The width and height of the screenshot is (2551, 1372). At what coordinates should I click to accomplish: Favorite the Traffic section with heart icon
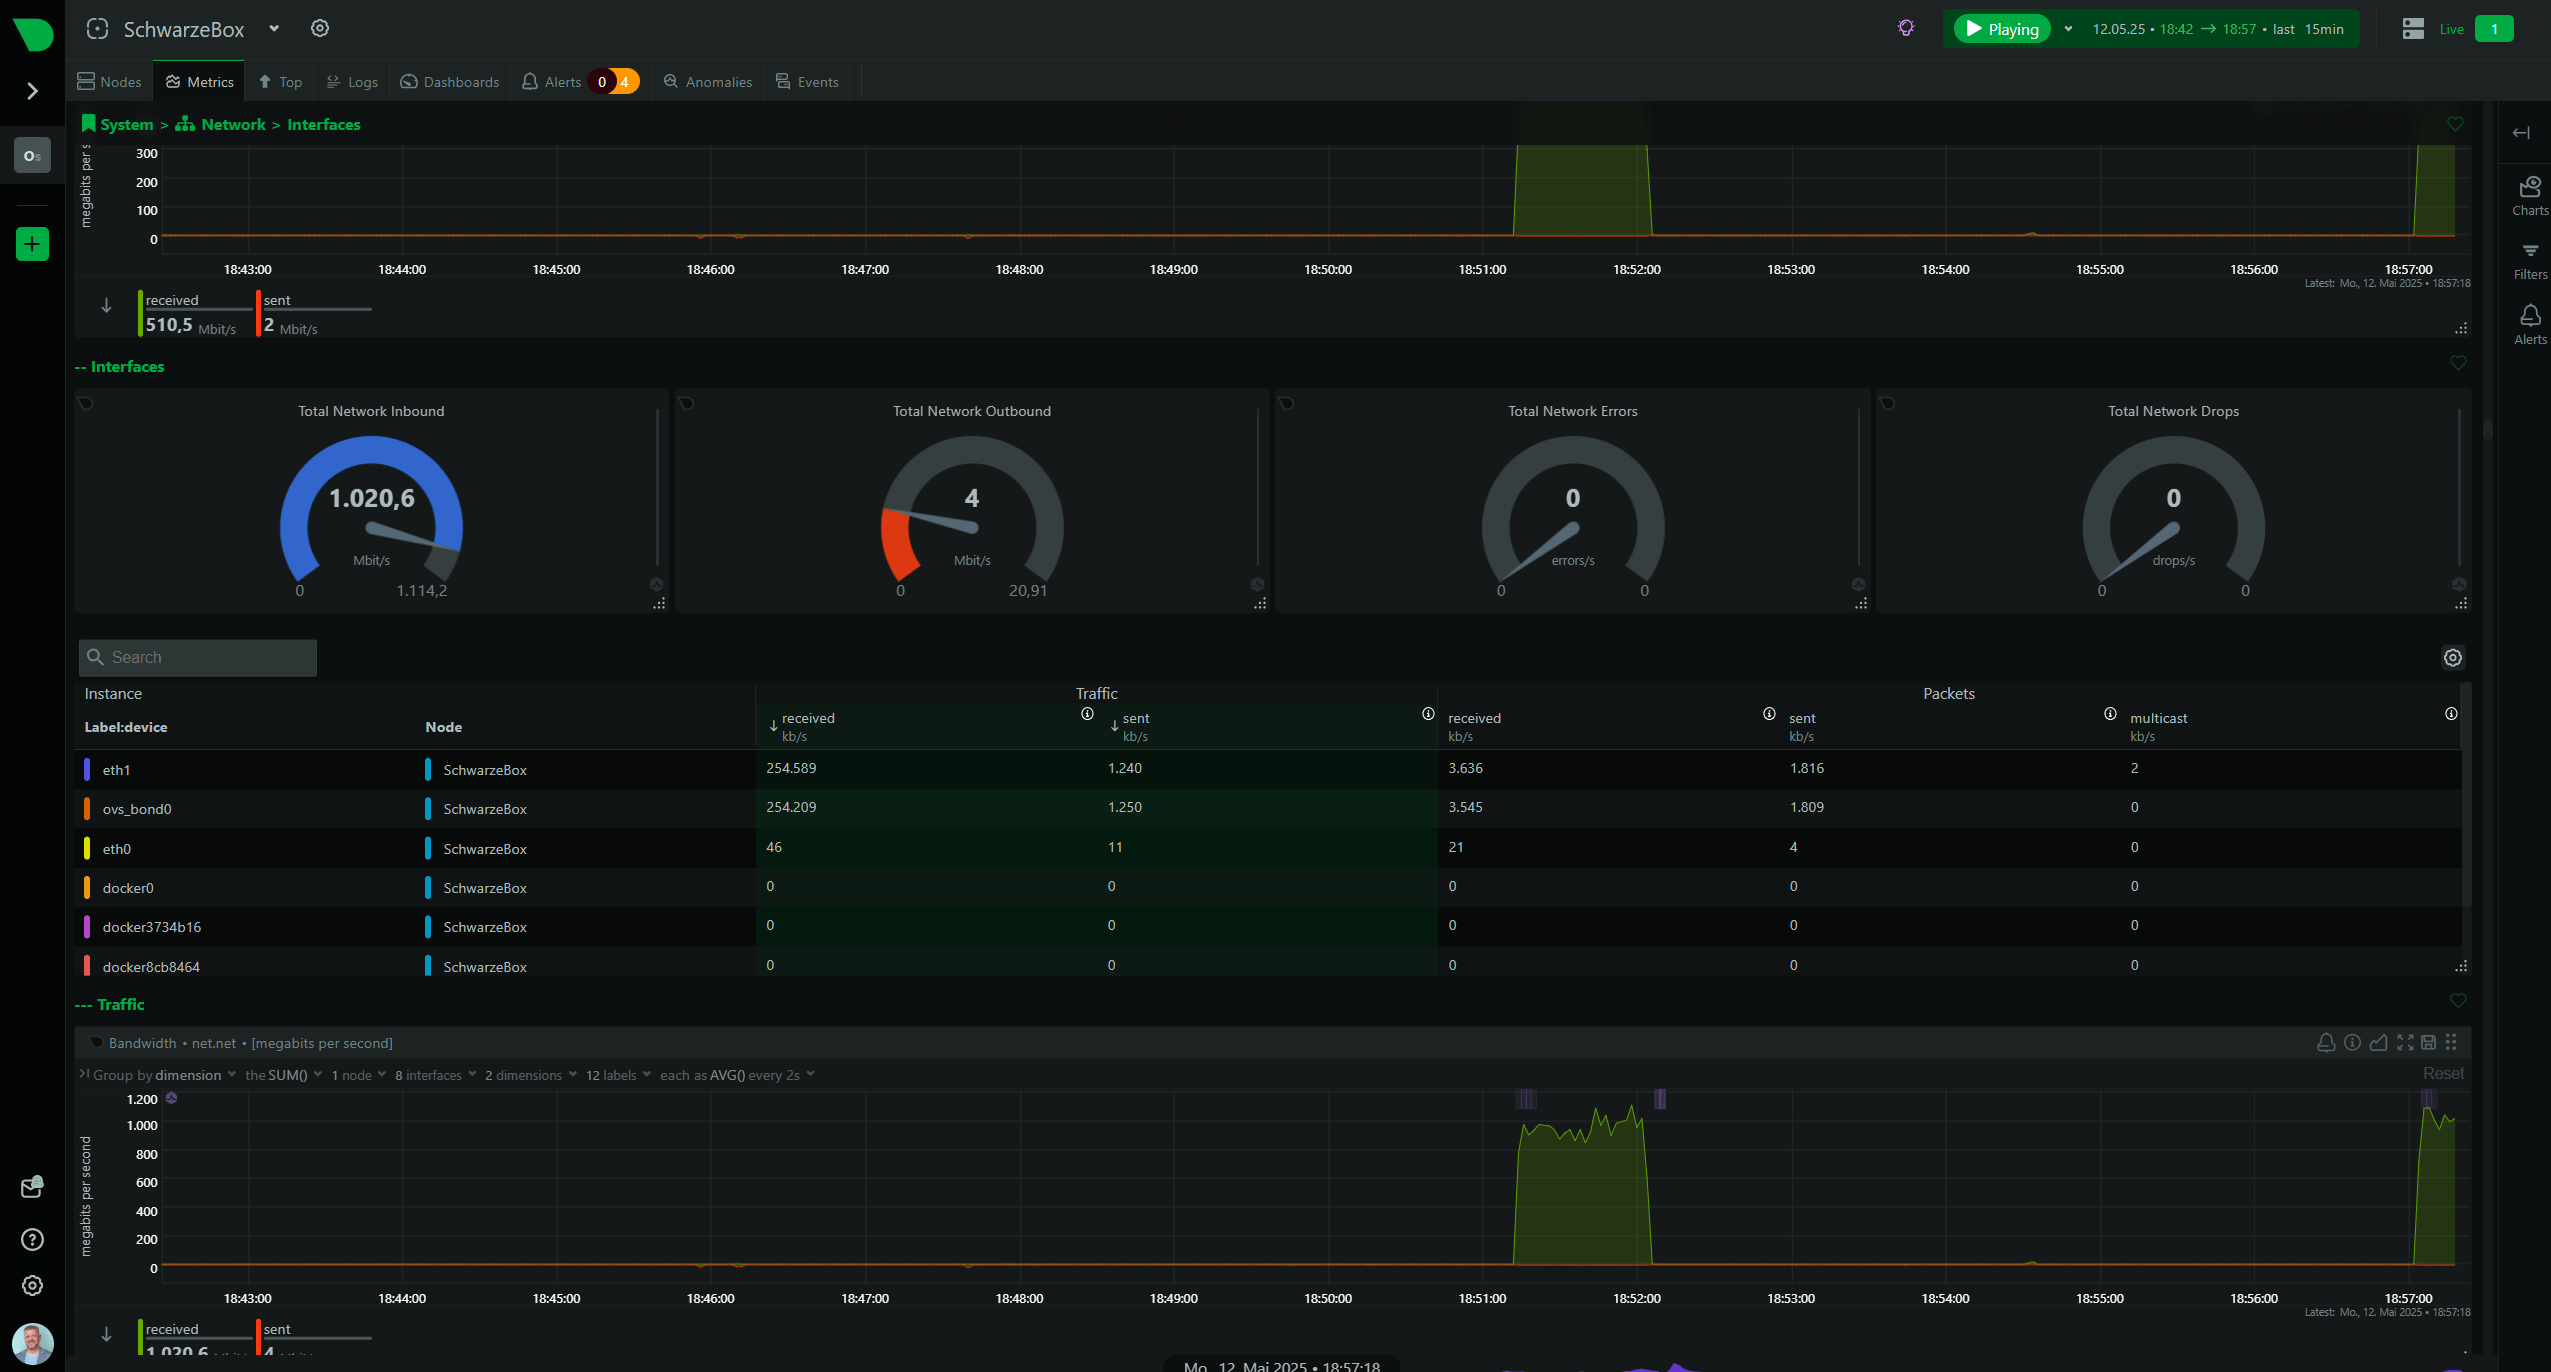point(2458,1001)
